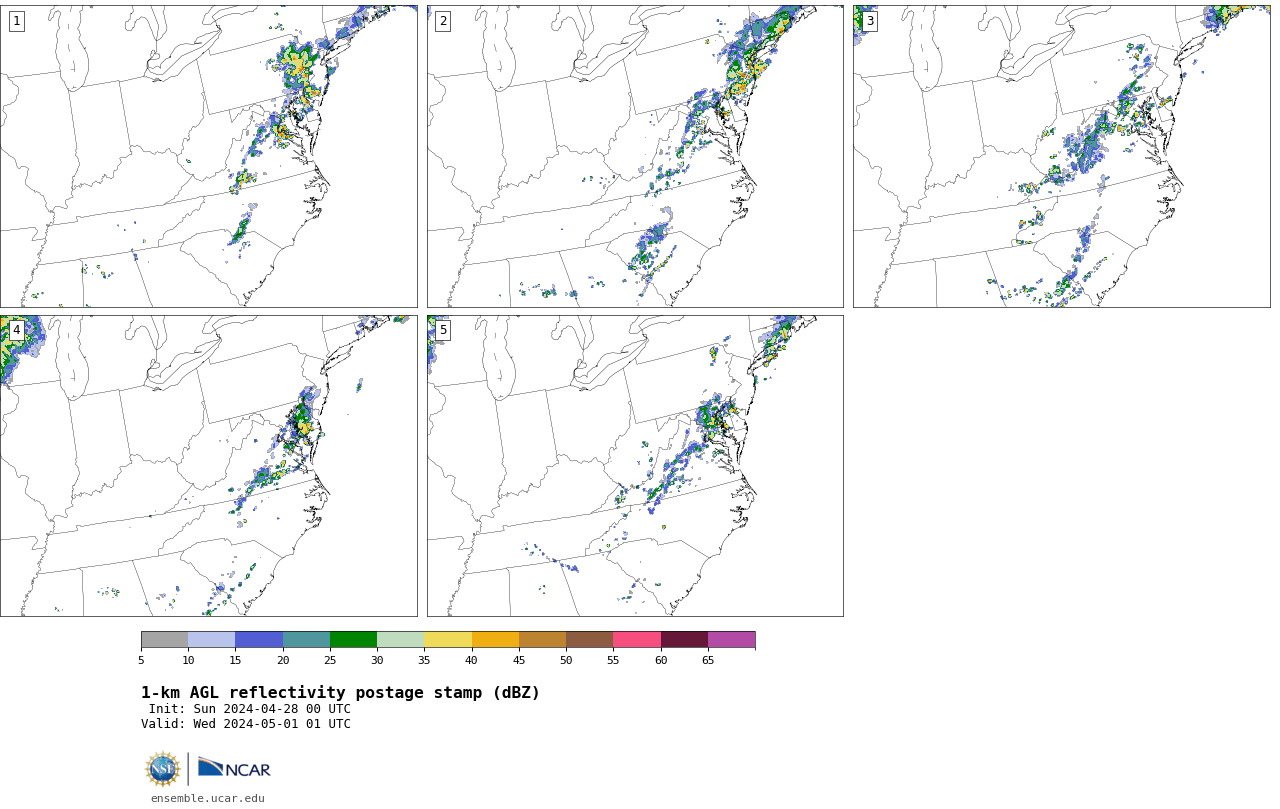
Task: Click the pink 55-60 dBZ swatch
Action: point(637,640)
